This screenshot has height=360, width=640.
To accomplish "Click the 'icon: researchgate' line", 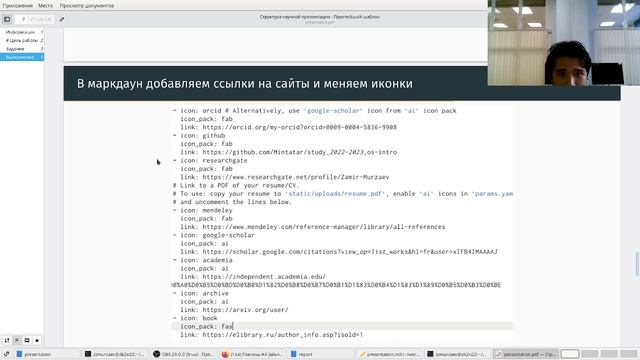I will point(210,160).
